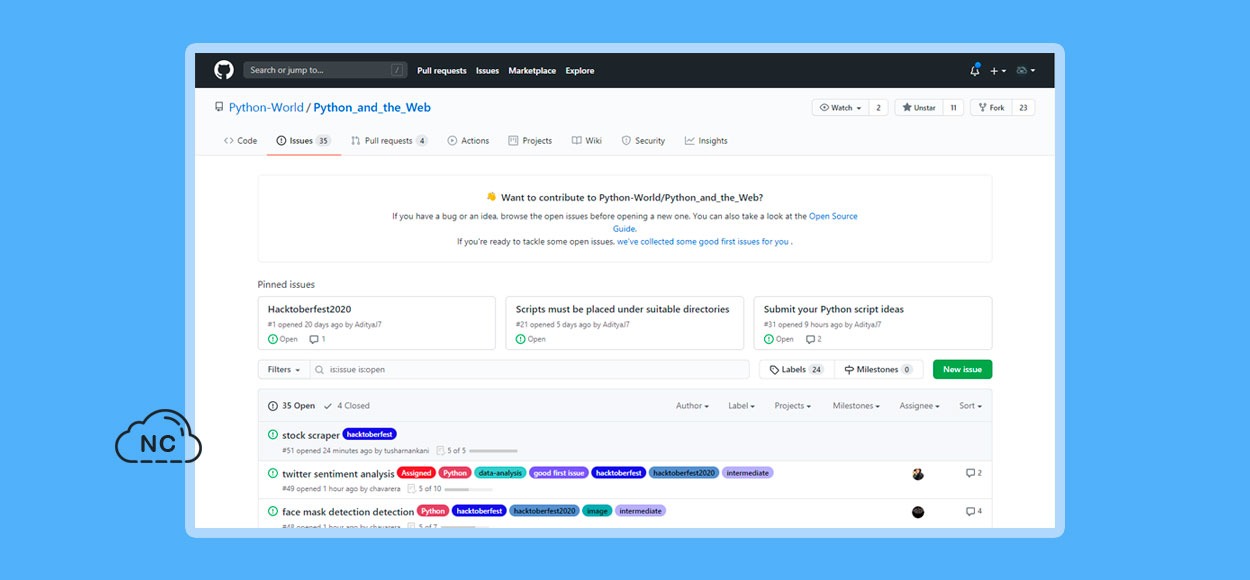The width and height of the screenshot is (1250, 580).
Task: Open comments on twitter sentiment analysis issue
Action: (x=974, y=473)
